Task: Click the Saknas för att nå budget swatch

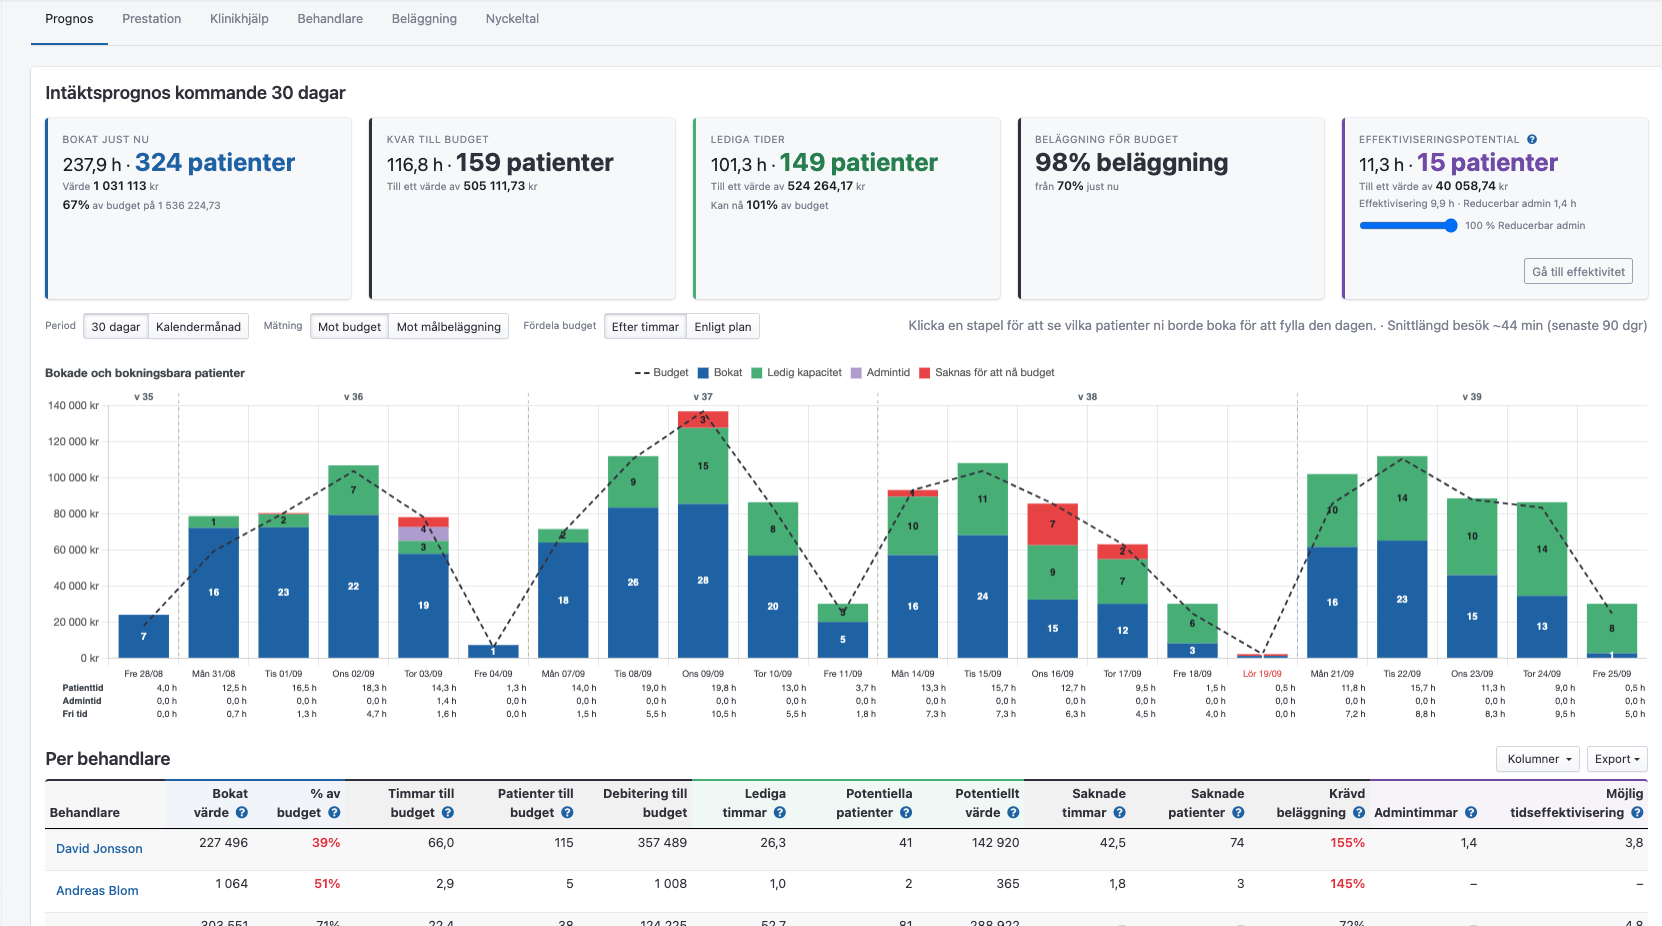Action: click(925, 373)
